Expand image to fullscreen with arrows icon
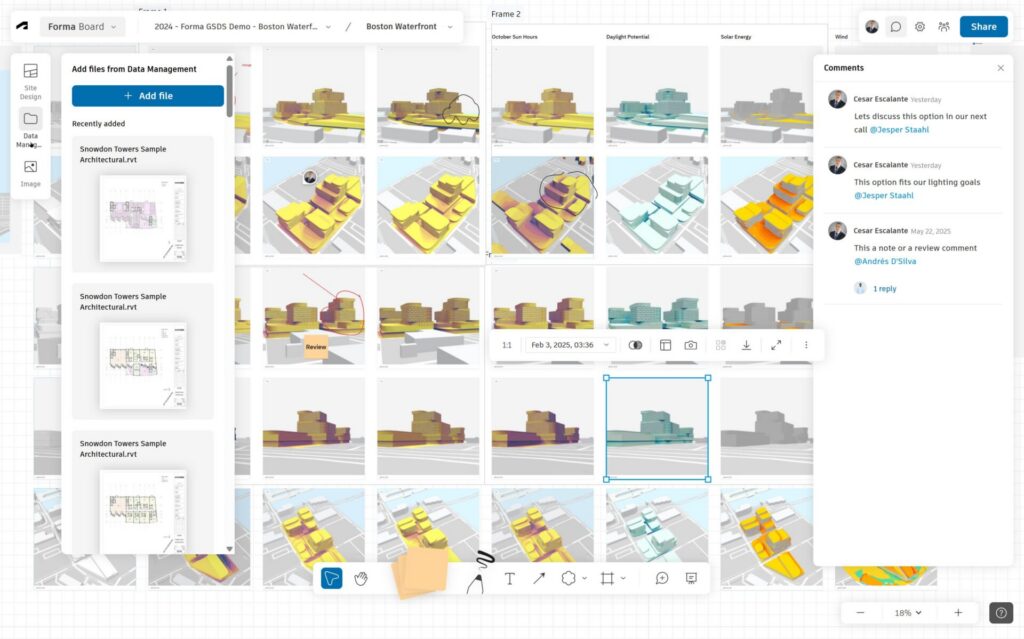 tap(776, 345)
